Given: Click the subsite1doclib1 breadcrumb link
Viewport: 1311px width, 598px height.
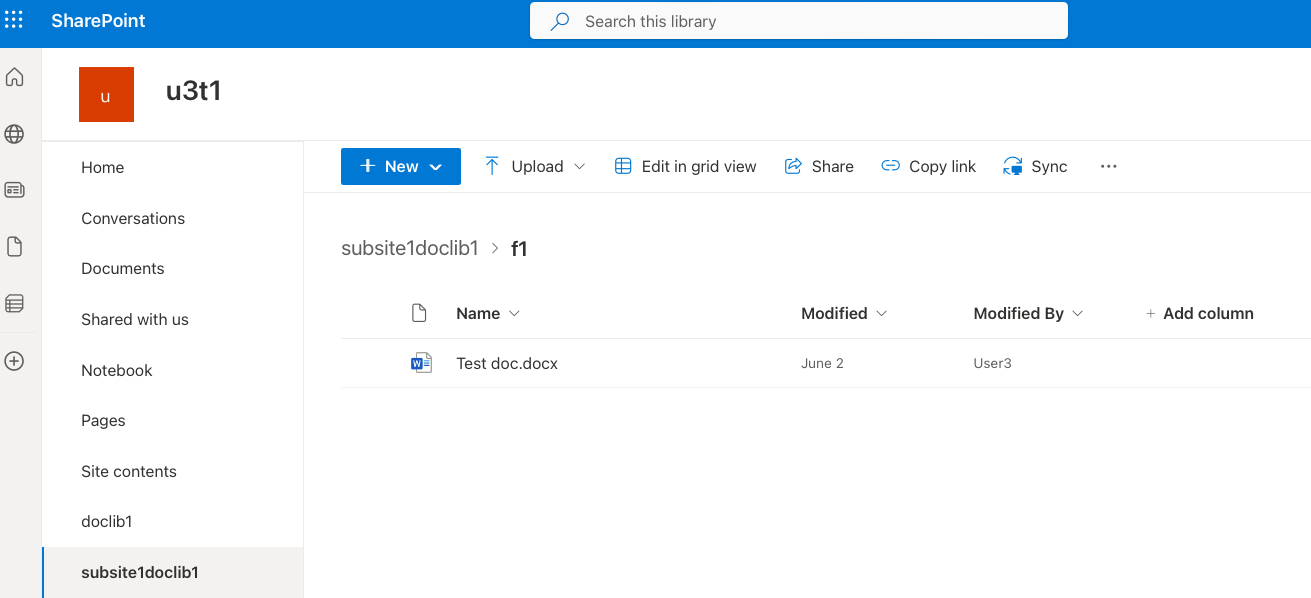Looking at the screenshot, I should click(410, 248).
